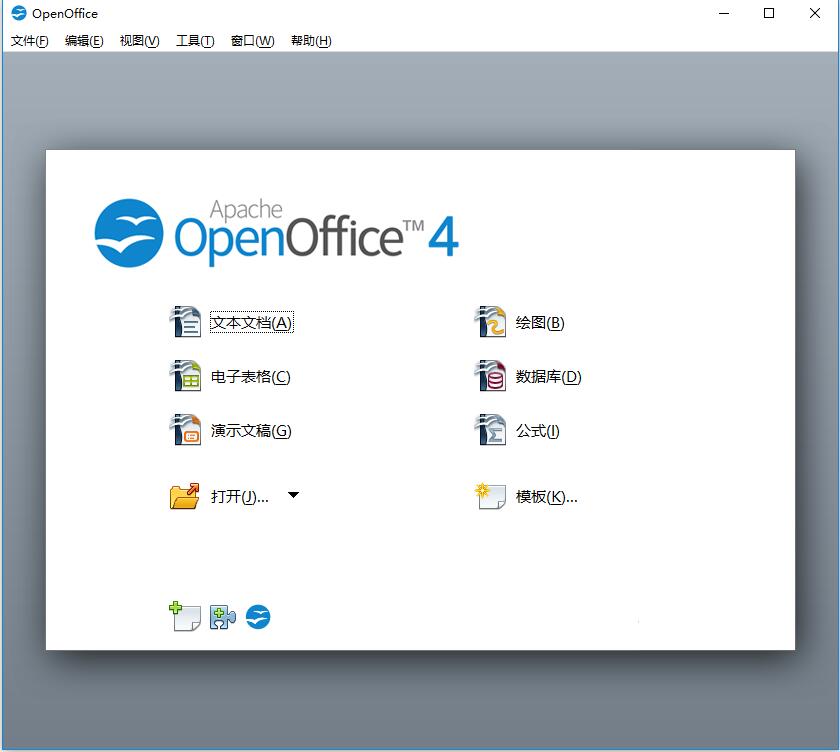This screenshot has height=752, width=840.
Task: Click the Database (数据库) icon
Action: [490, 375]
